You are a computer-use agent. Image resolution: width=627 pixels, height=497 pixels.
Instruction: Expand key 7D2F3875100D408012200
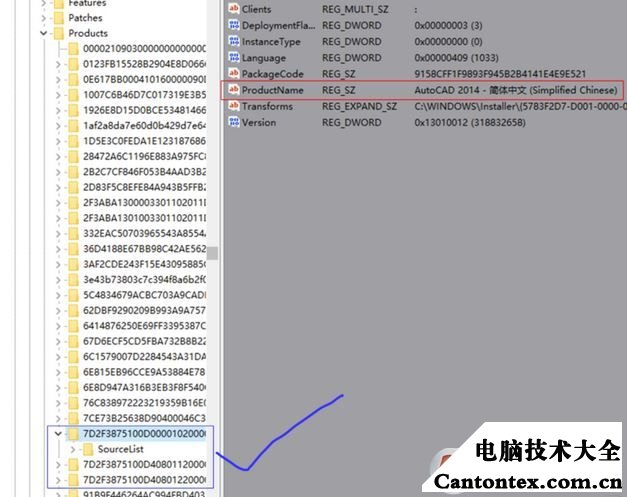click(58, 479)
